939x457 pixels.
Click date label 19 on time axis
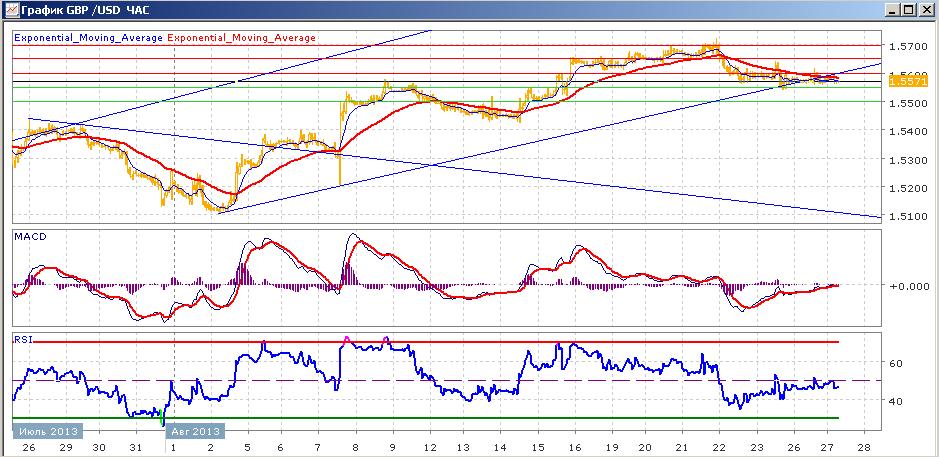click(x=610, y=447)
